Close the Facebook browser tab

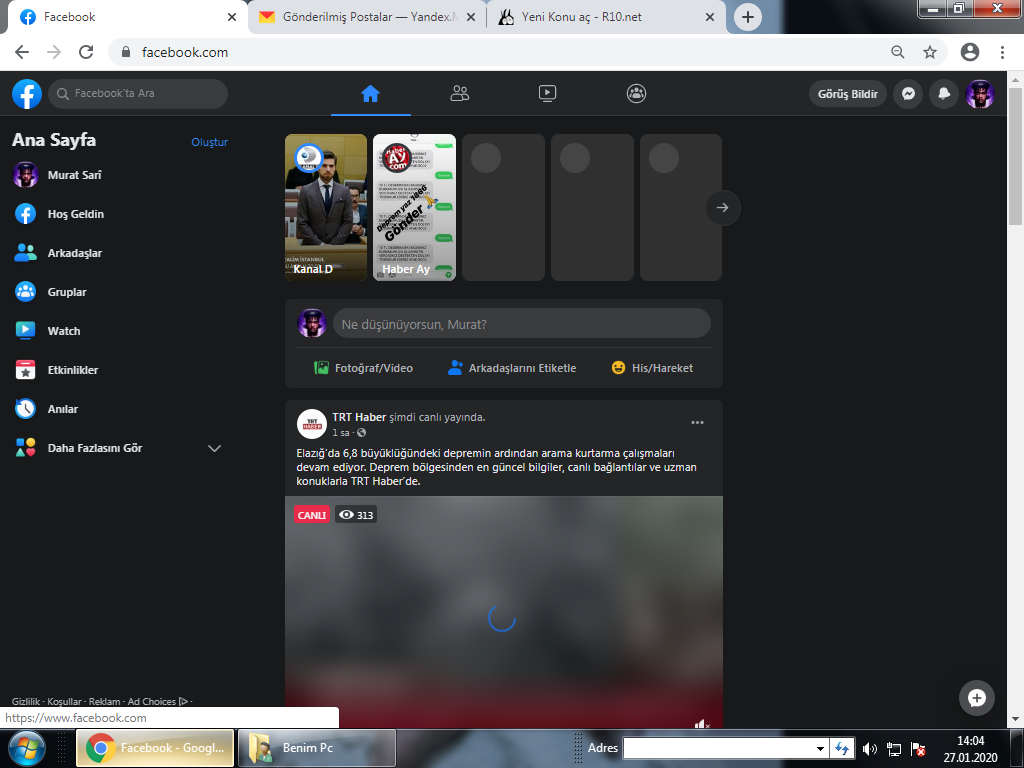click(x=231, y=17)
